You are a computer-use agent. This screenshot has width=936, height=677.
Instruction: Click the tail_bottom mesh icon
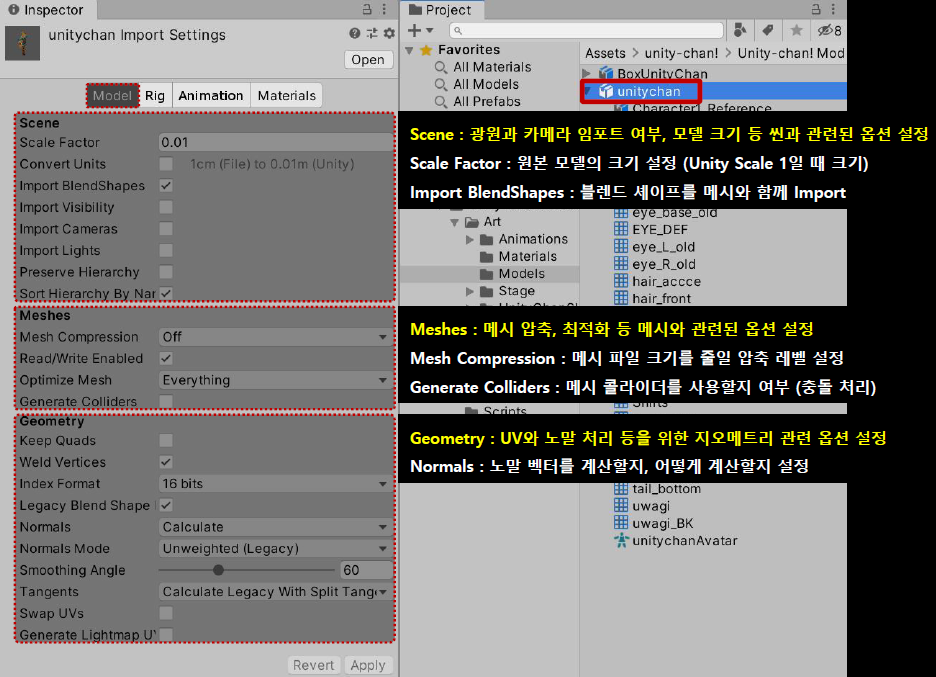tap(621, 488)
